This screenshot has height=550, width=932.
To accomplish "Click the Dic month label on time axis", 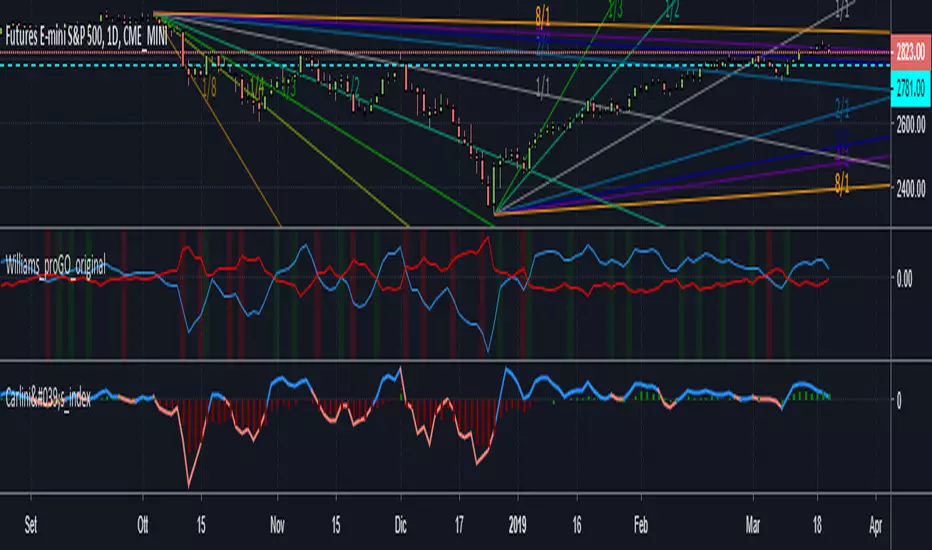I will [401, 525].
